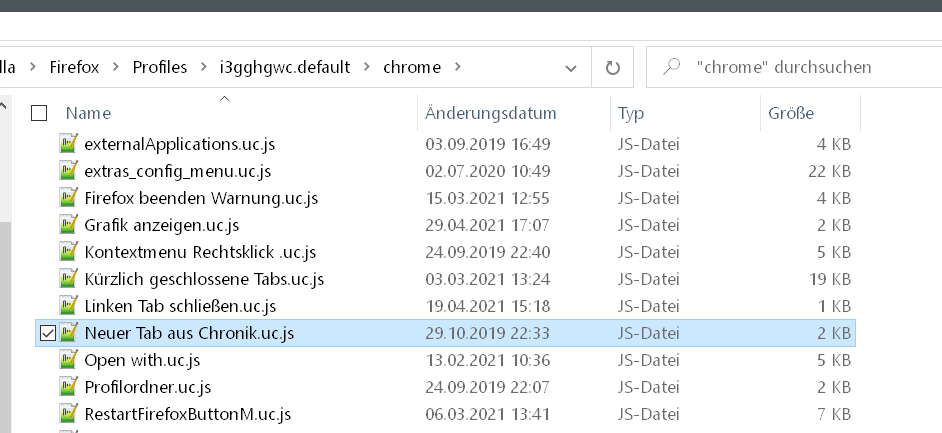Toggle the select-all checkbox in header

click(x=39, y=113)
